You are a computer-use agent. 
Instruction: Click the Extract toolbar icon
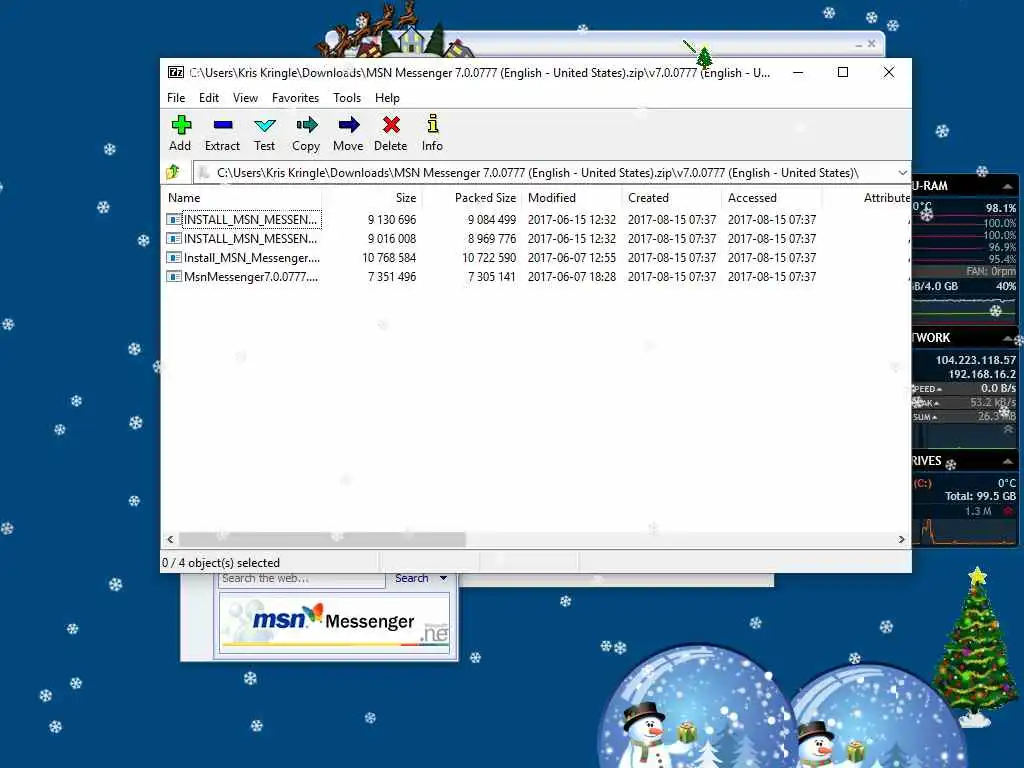click(x=223, y=125)
